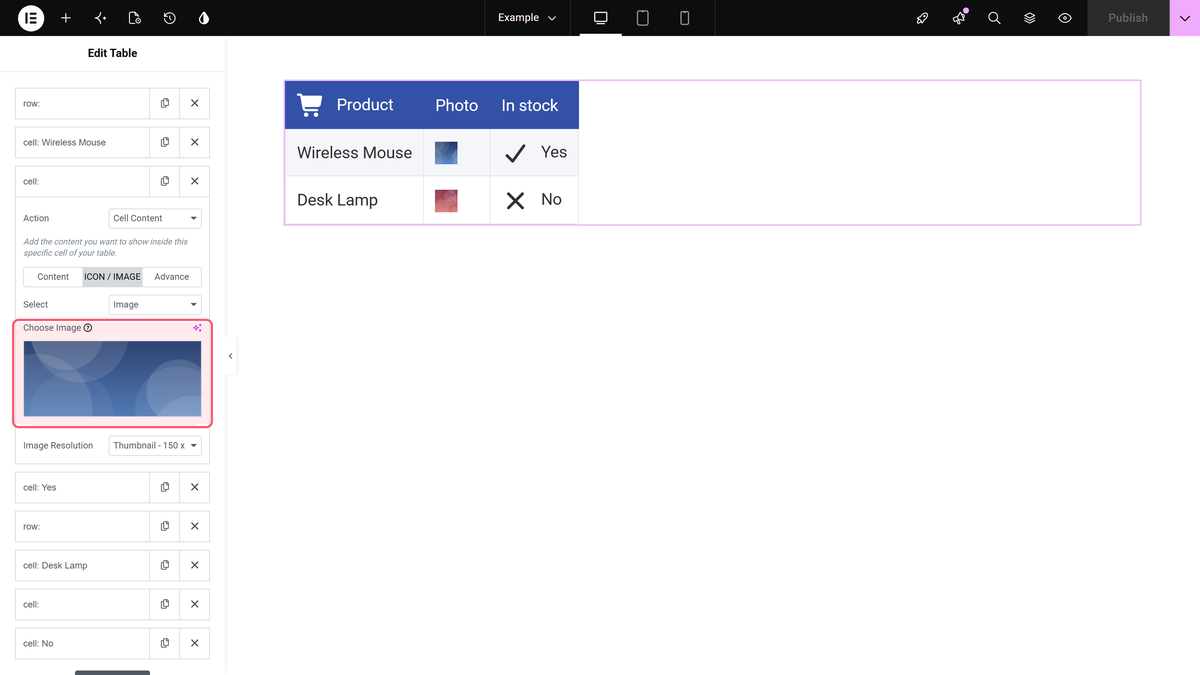This screenshot has width=1200, height=675.
Task: Expand the 'cell: Wireless Mouse' item
Action: [x=82, y=142]
